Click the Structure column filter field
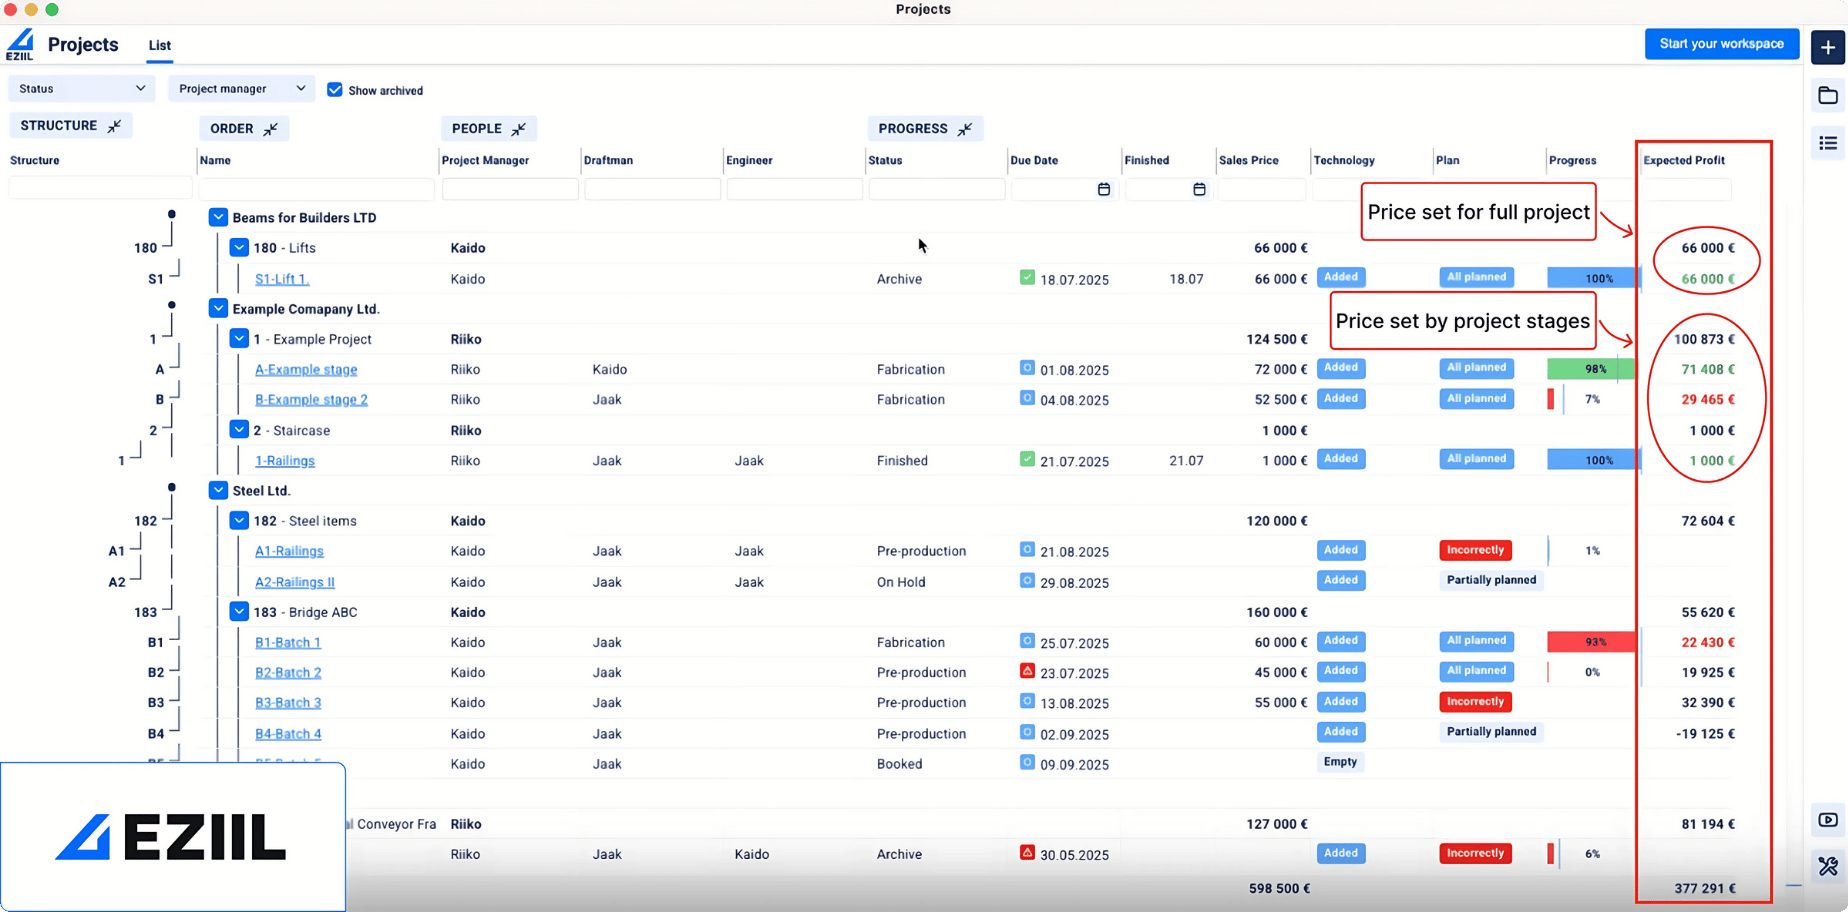 tap(100, 189)
